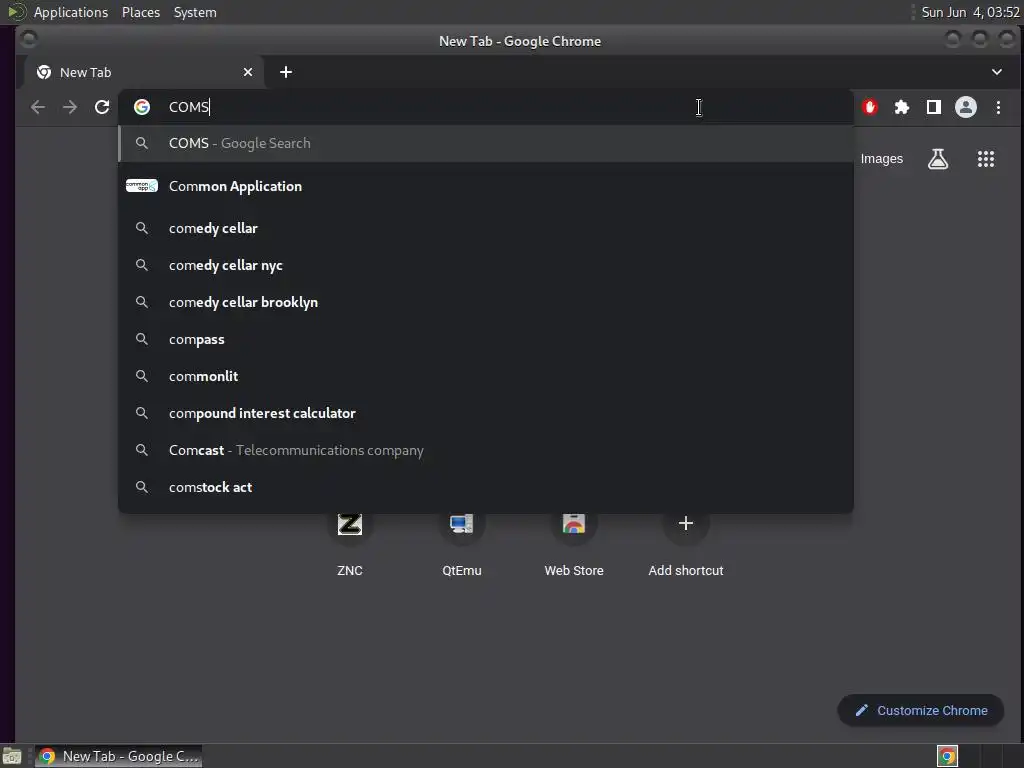The width and height of the screenshot is (1024, 768).
Task: Open the Chrome three-dot menu
Action: click(998, 107)
